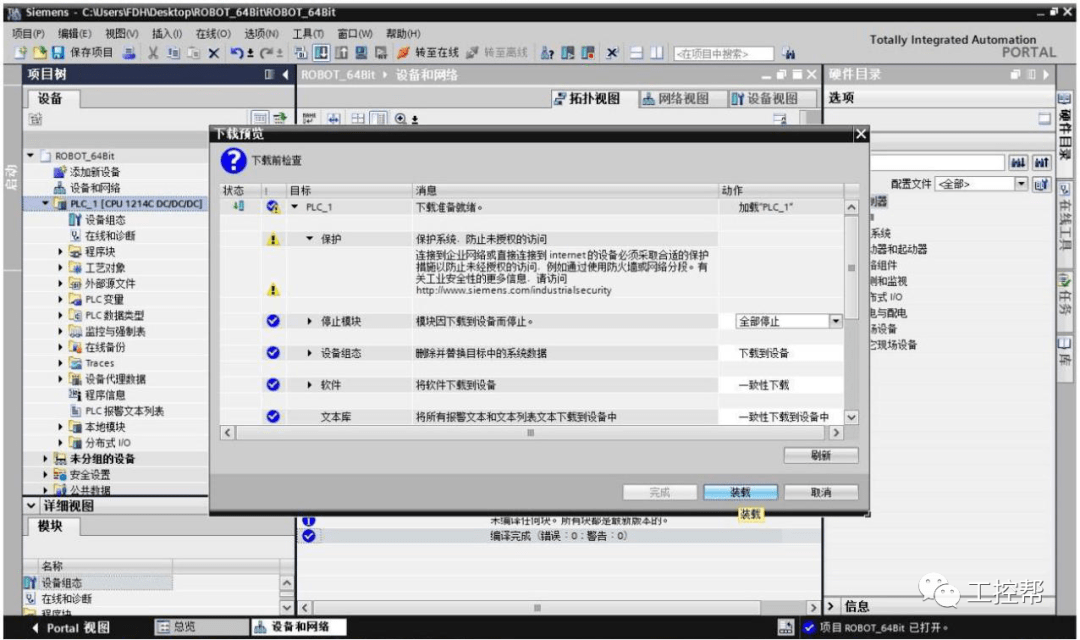1080x640 pixels.
Task: Click the horizontal split editor icon
Action: [x=636, y=53]
